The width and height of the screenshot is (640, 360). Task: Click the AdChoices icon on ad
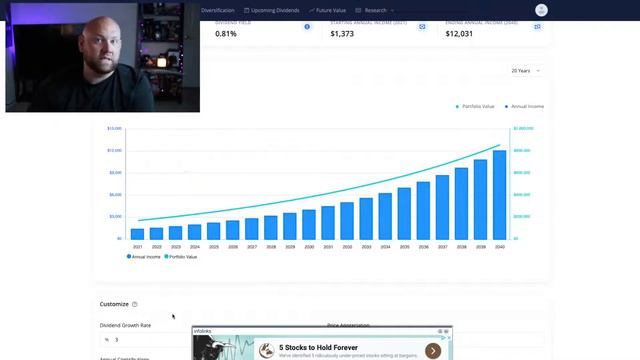(443, 338)
